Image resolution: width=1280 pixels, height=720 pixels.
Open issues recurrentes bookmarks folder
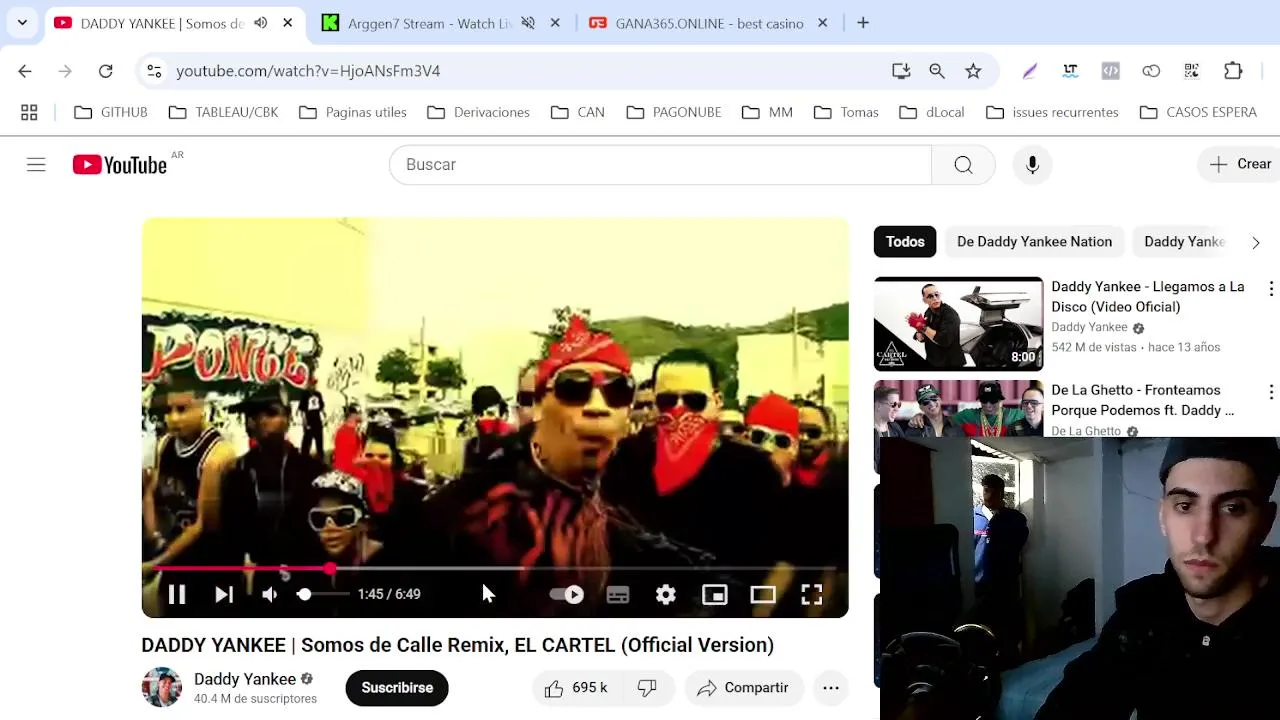tap(1052, 112)
